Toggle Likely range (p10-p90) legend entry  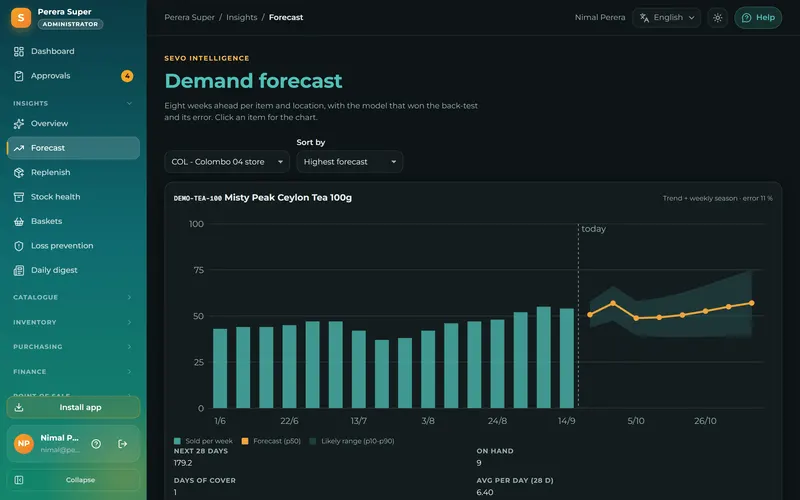click(352, 441)
